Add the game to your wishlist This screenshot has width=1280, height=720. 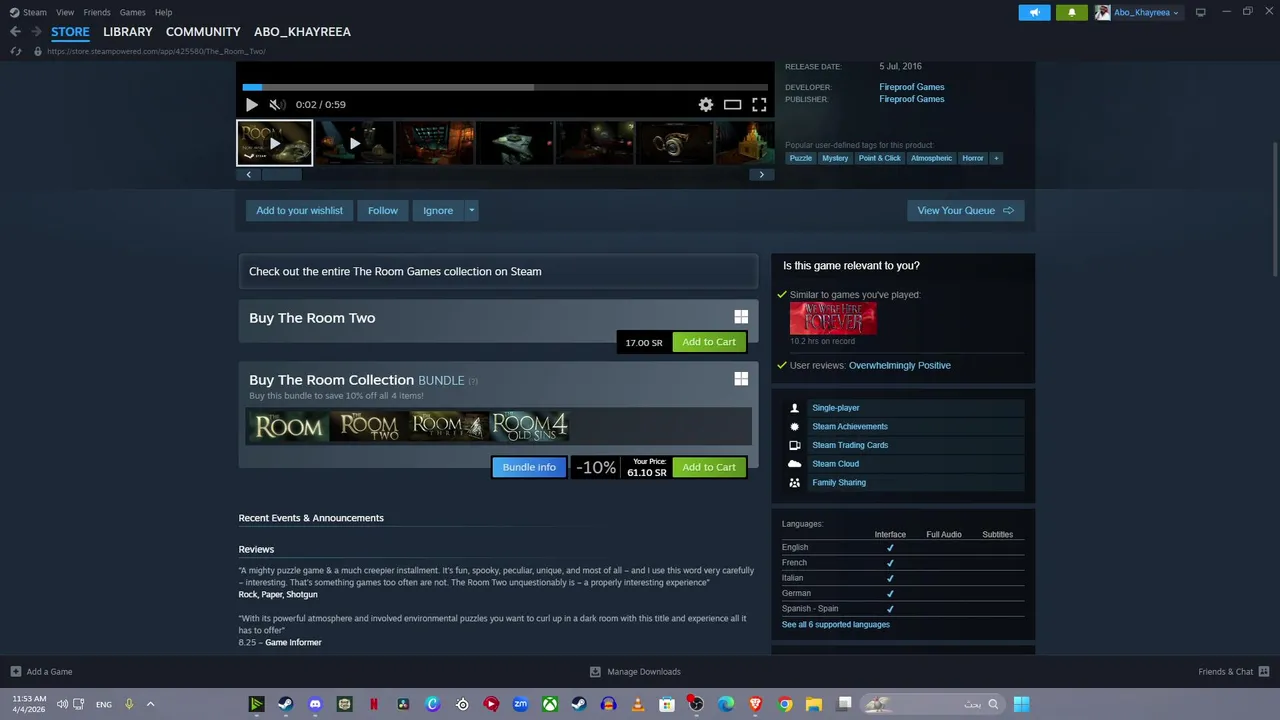pos(299,210)
